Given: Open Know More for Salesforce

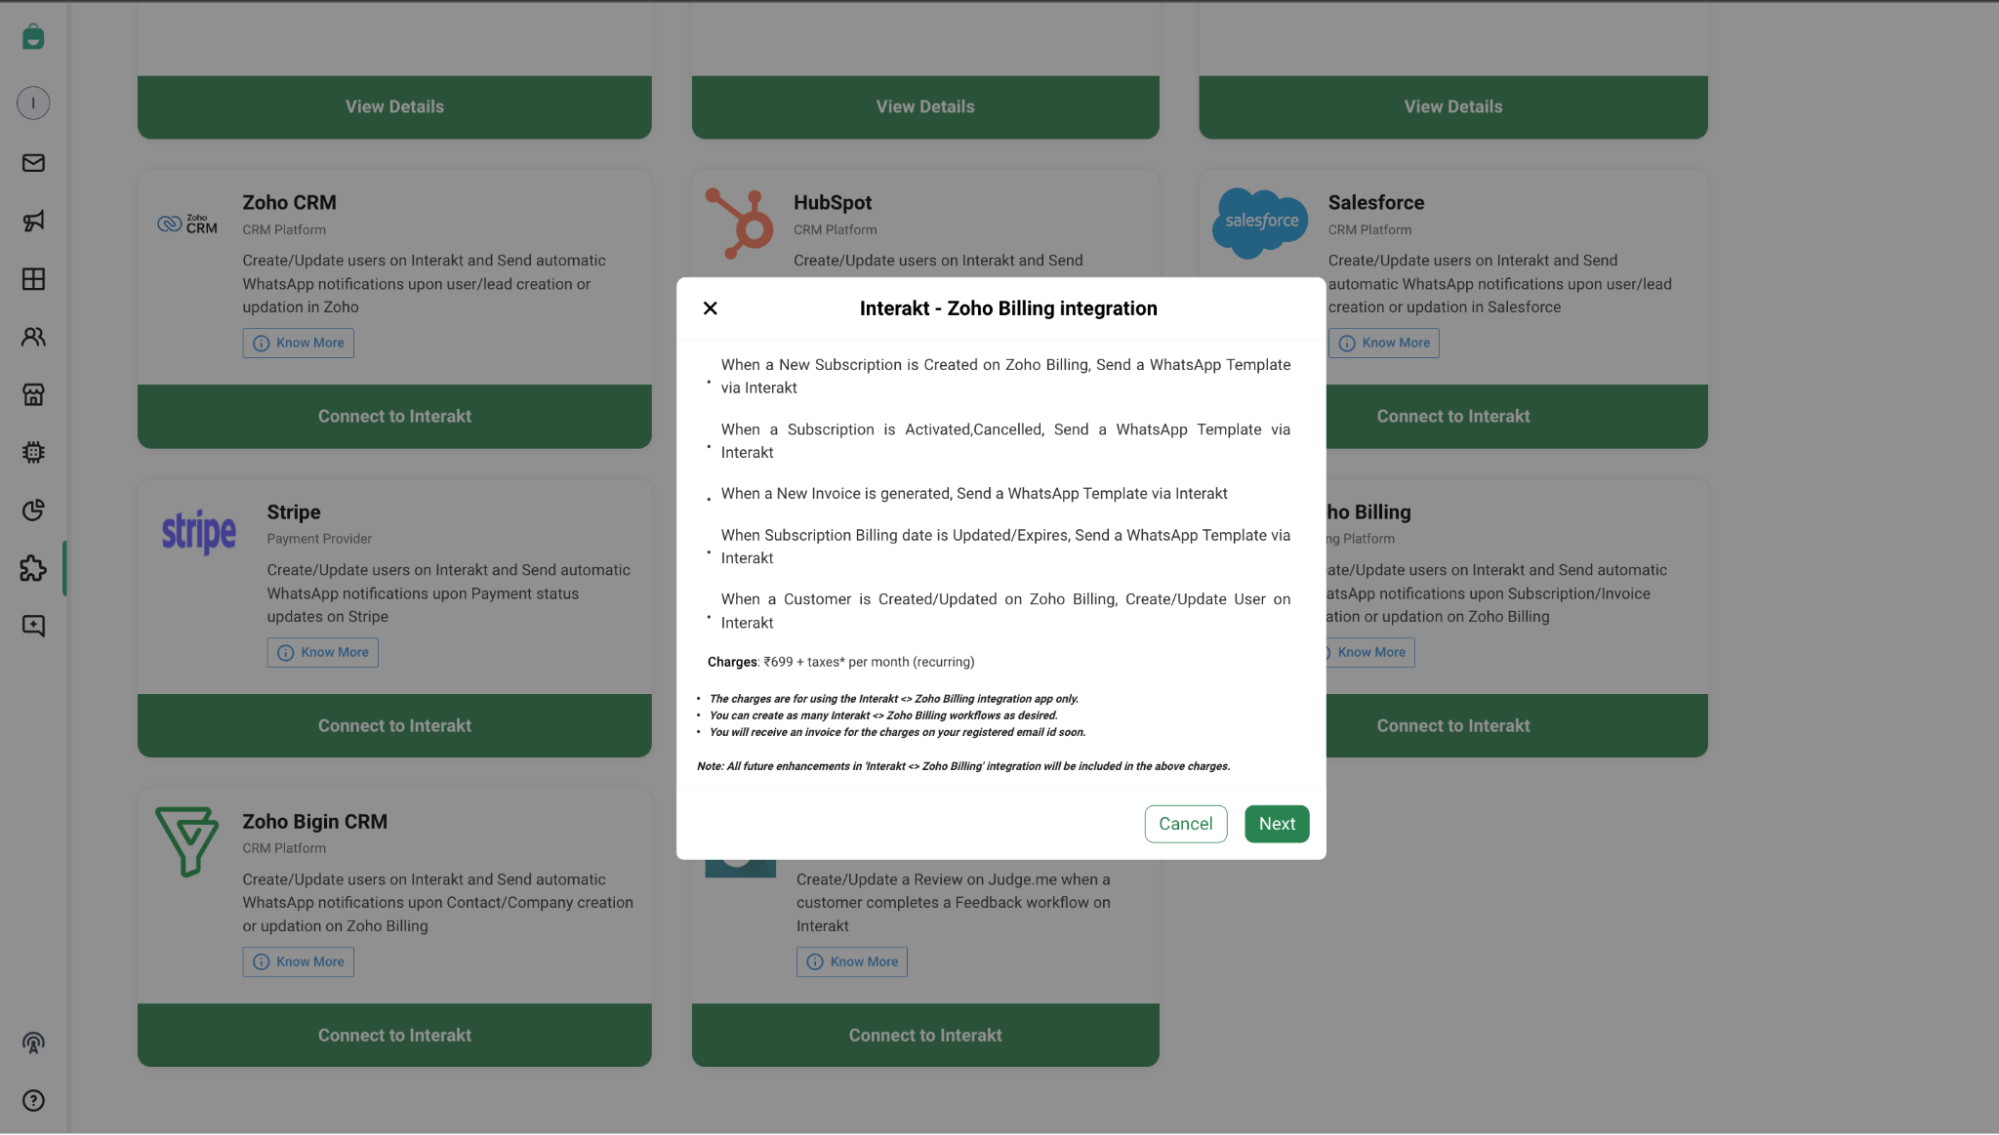Looking at the screenshot, I should point(1383,342).
